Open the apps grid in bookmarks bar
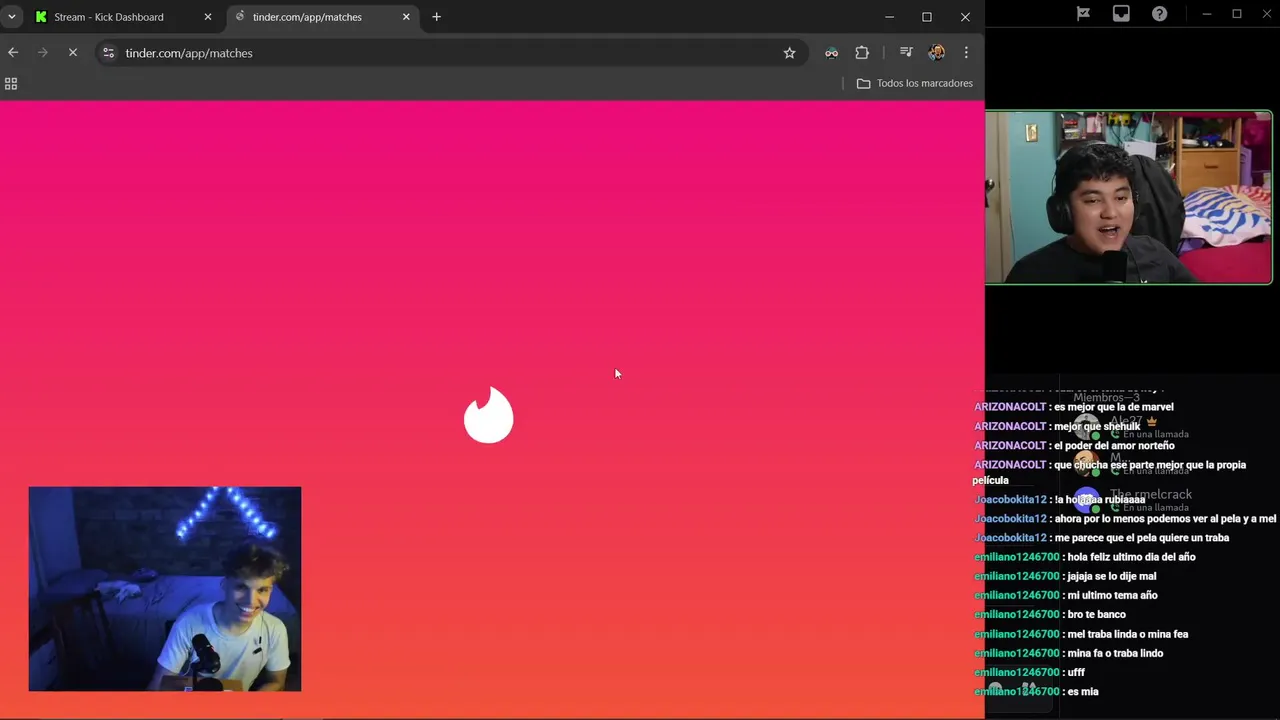 coord(11,84)
